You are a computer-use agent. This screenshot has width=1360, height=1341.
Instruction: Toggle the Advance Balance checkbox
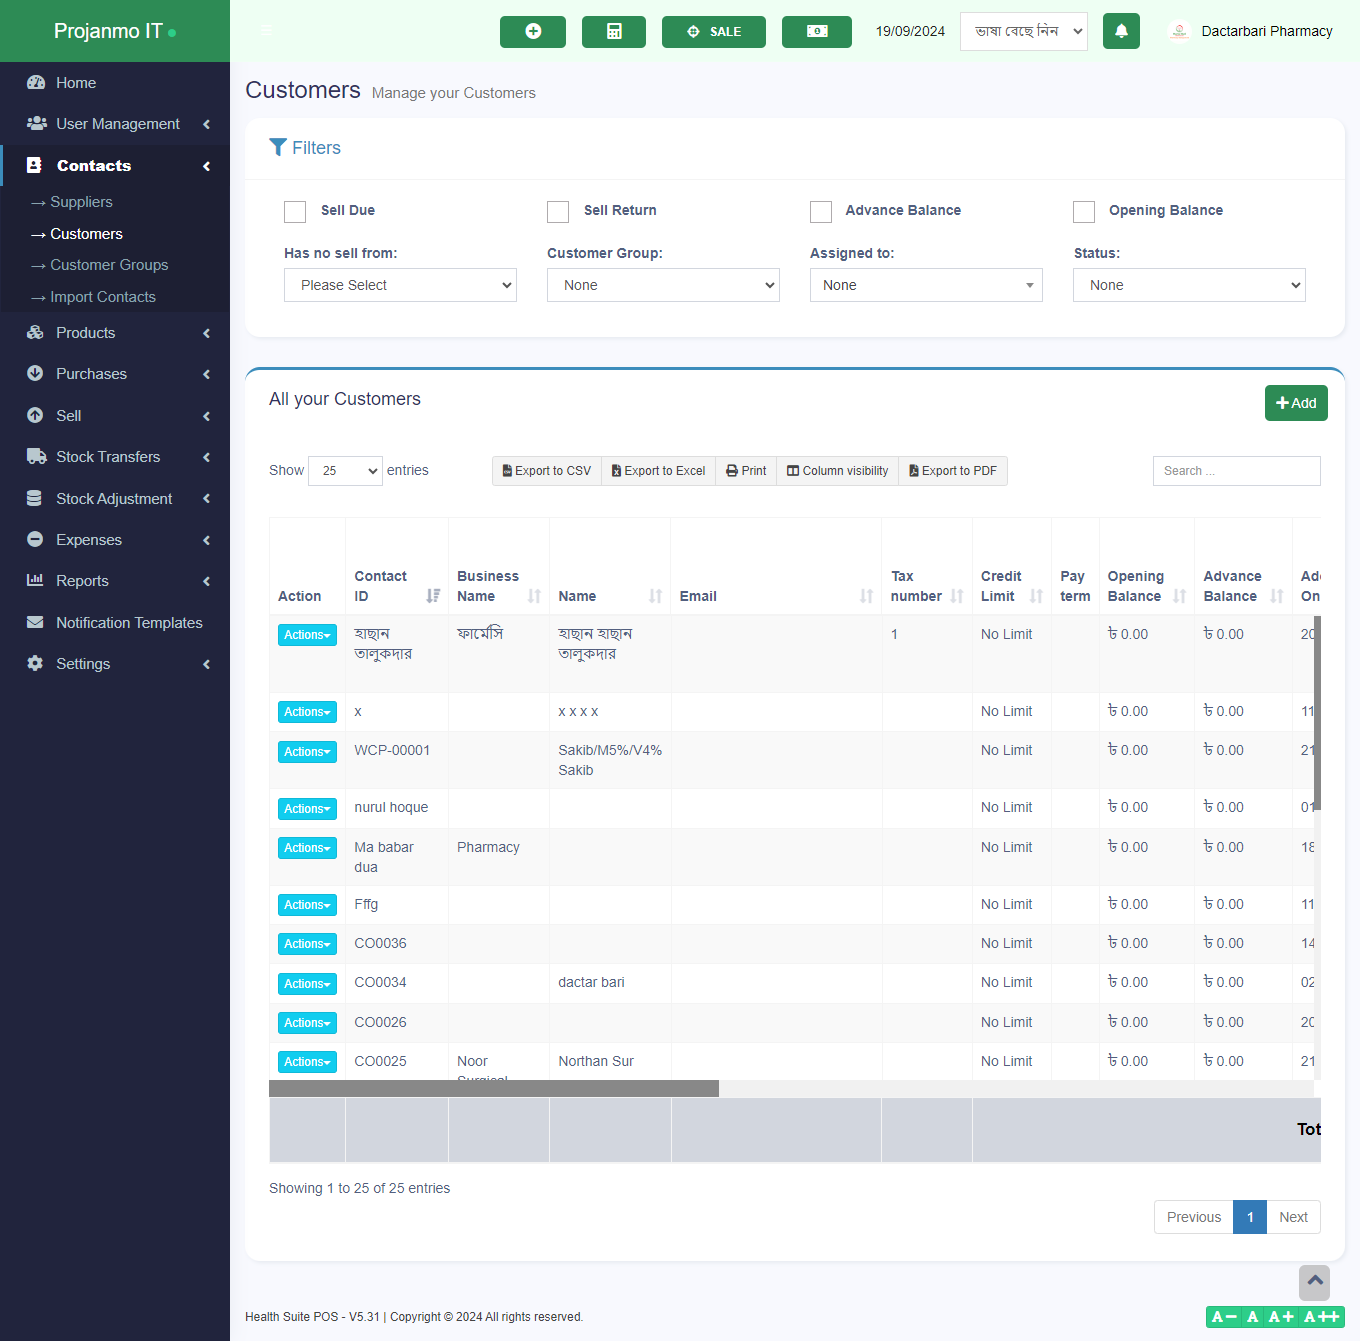pos(821,211)
